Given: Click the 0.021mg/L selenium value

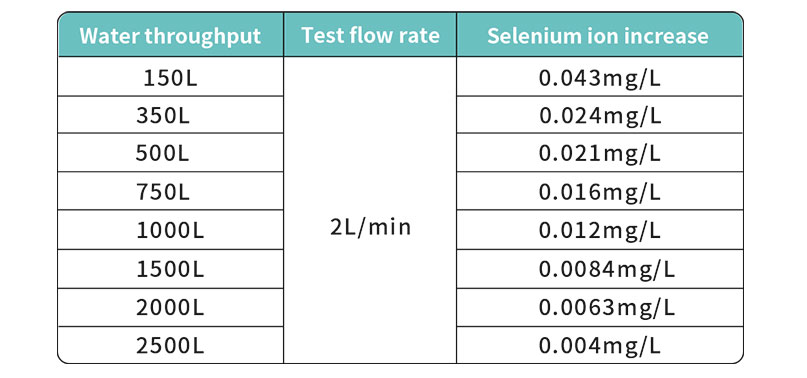Looking at the screenshot, I should (600, 153).
